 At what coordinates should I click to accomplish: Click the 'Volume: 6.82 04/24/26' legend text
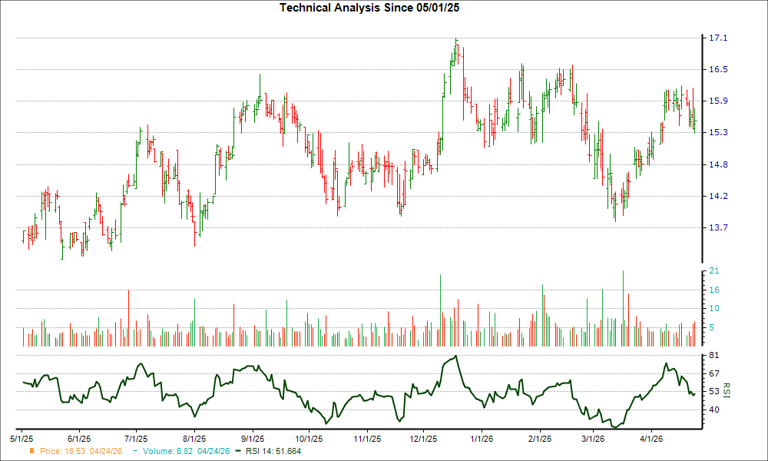click(x=186, y=451)
